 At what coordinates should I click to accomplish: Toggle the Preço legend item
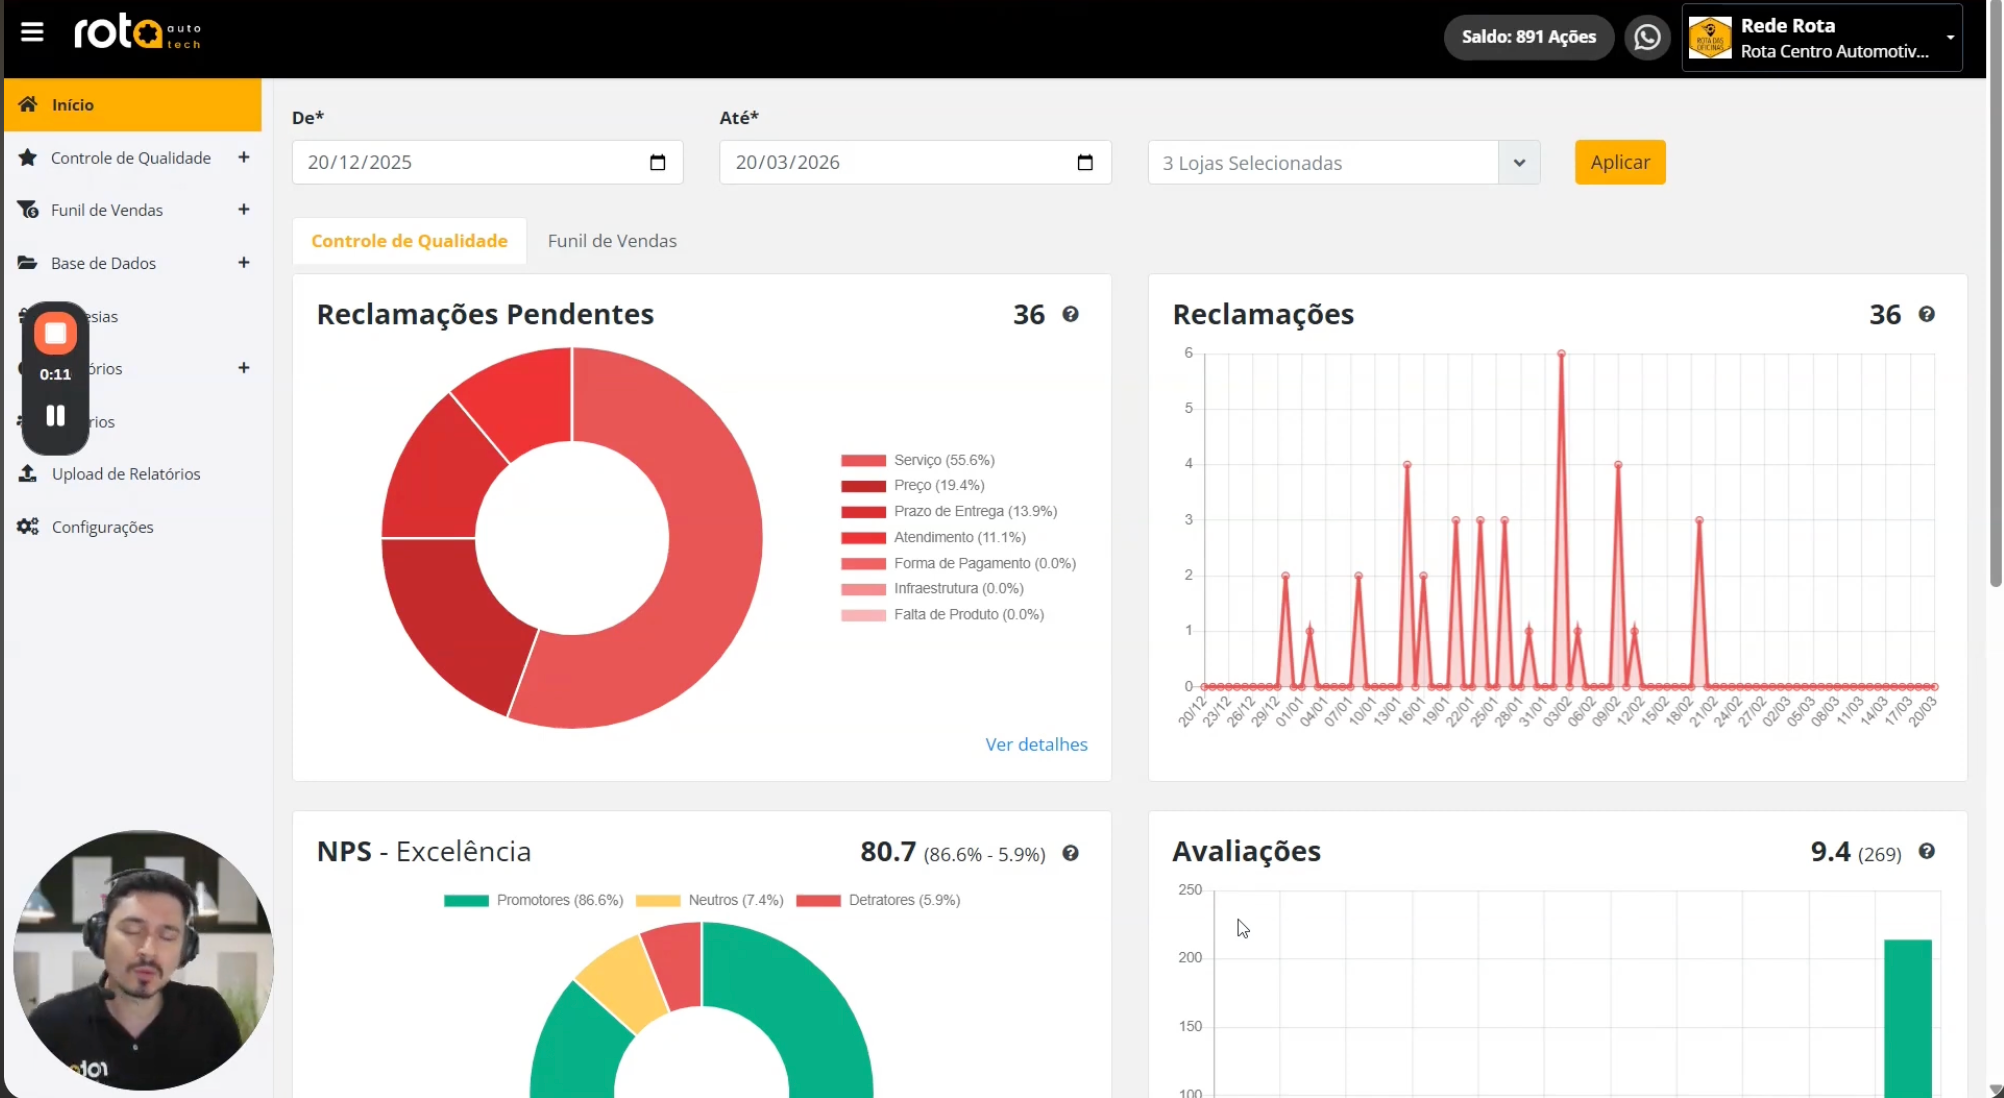(913, 485)
